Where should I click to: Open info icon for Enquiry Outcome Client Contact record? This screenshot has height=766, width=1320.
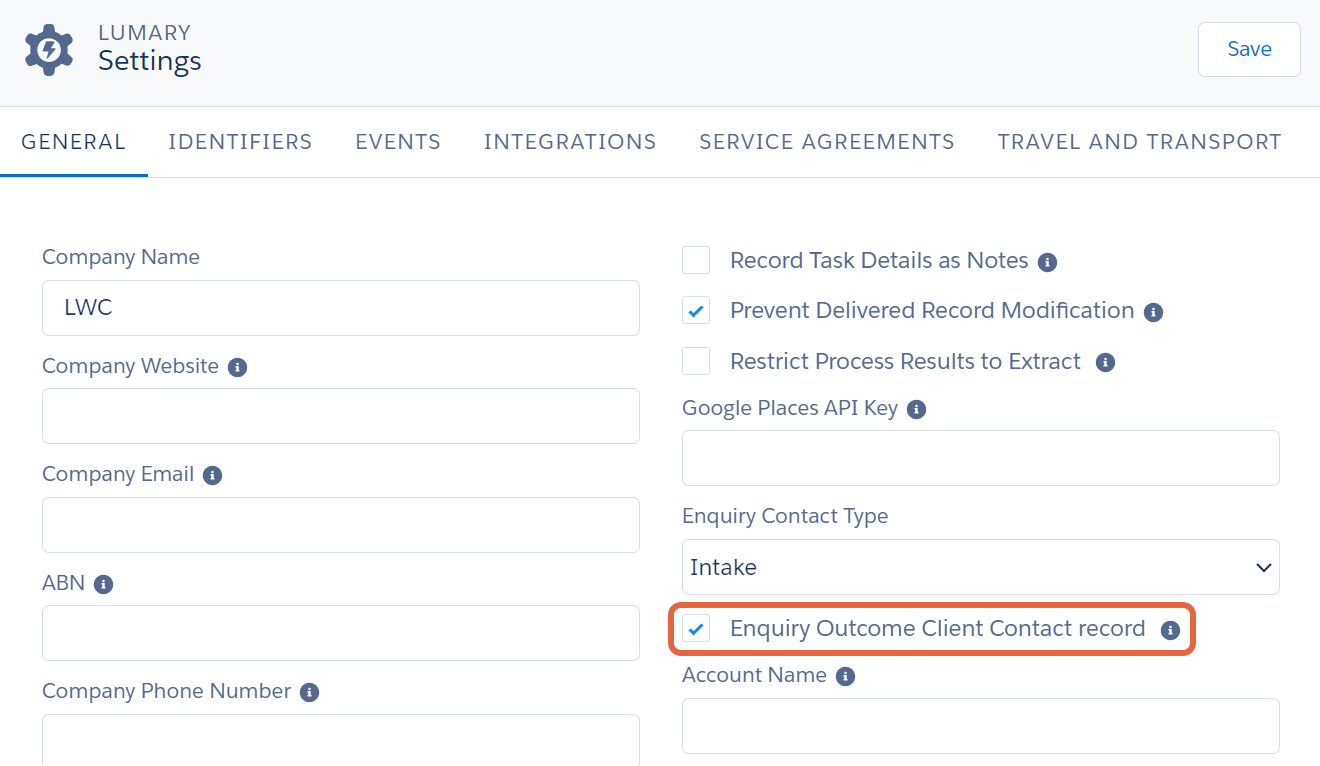tap(1170, 630)
